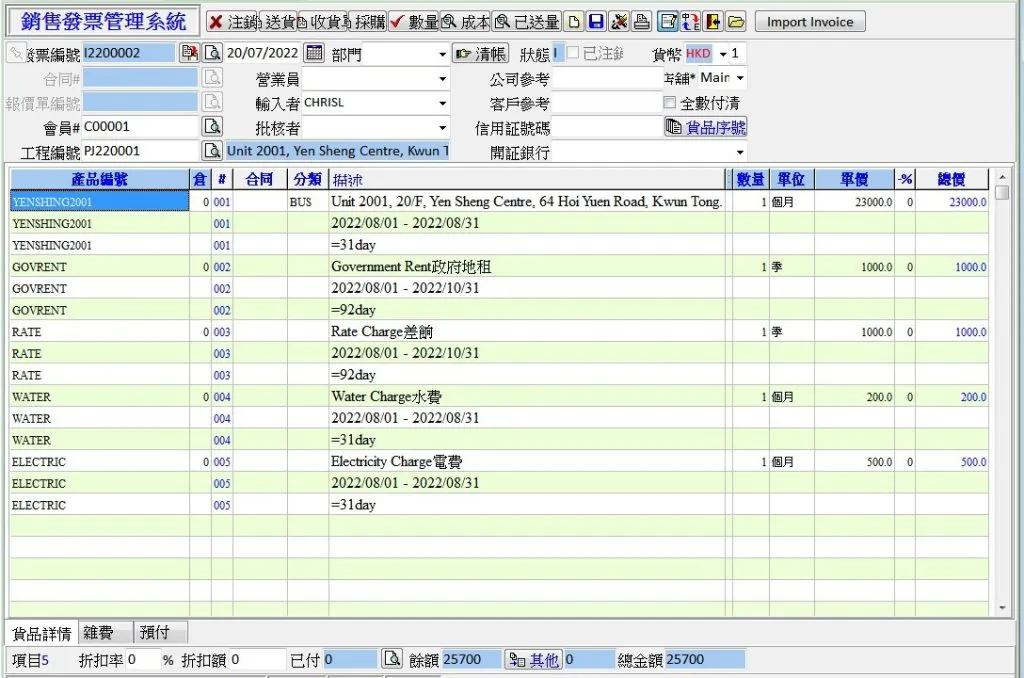Open lookup beside member number C00001

tap(212, 127)
